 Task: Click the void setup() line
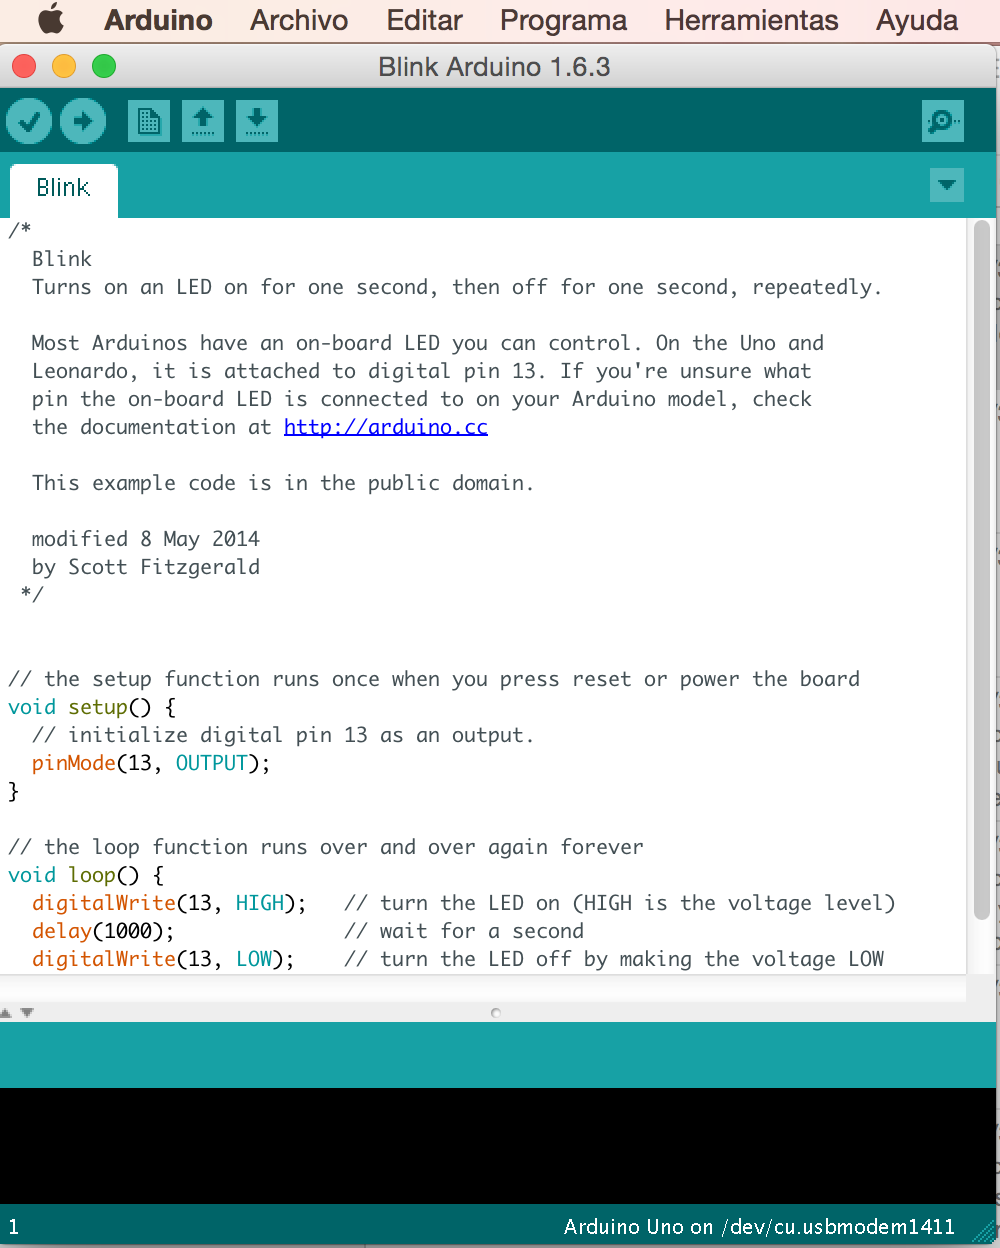(x=92, y=707)
